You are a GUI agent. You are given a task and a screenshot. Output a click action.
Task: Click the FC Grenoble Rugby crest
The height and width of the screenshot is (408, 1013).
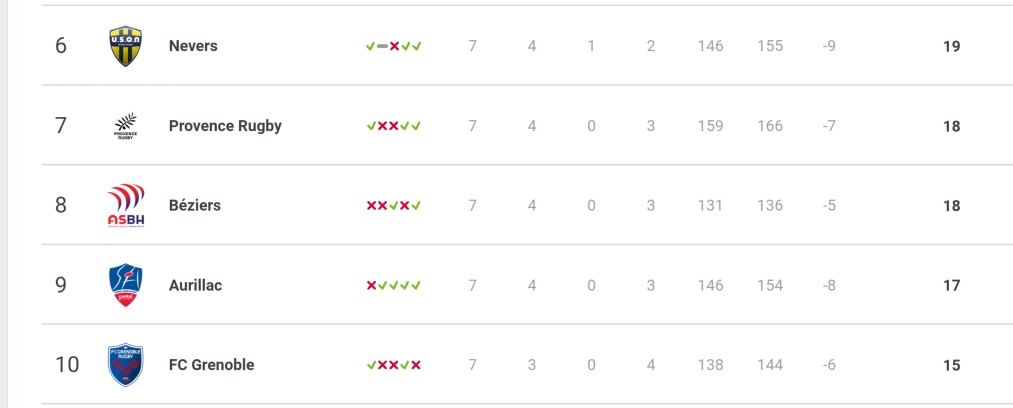pyautogui.click(x=125, y=365)
